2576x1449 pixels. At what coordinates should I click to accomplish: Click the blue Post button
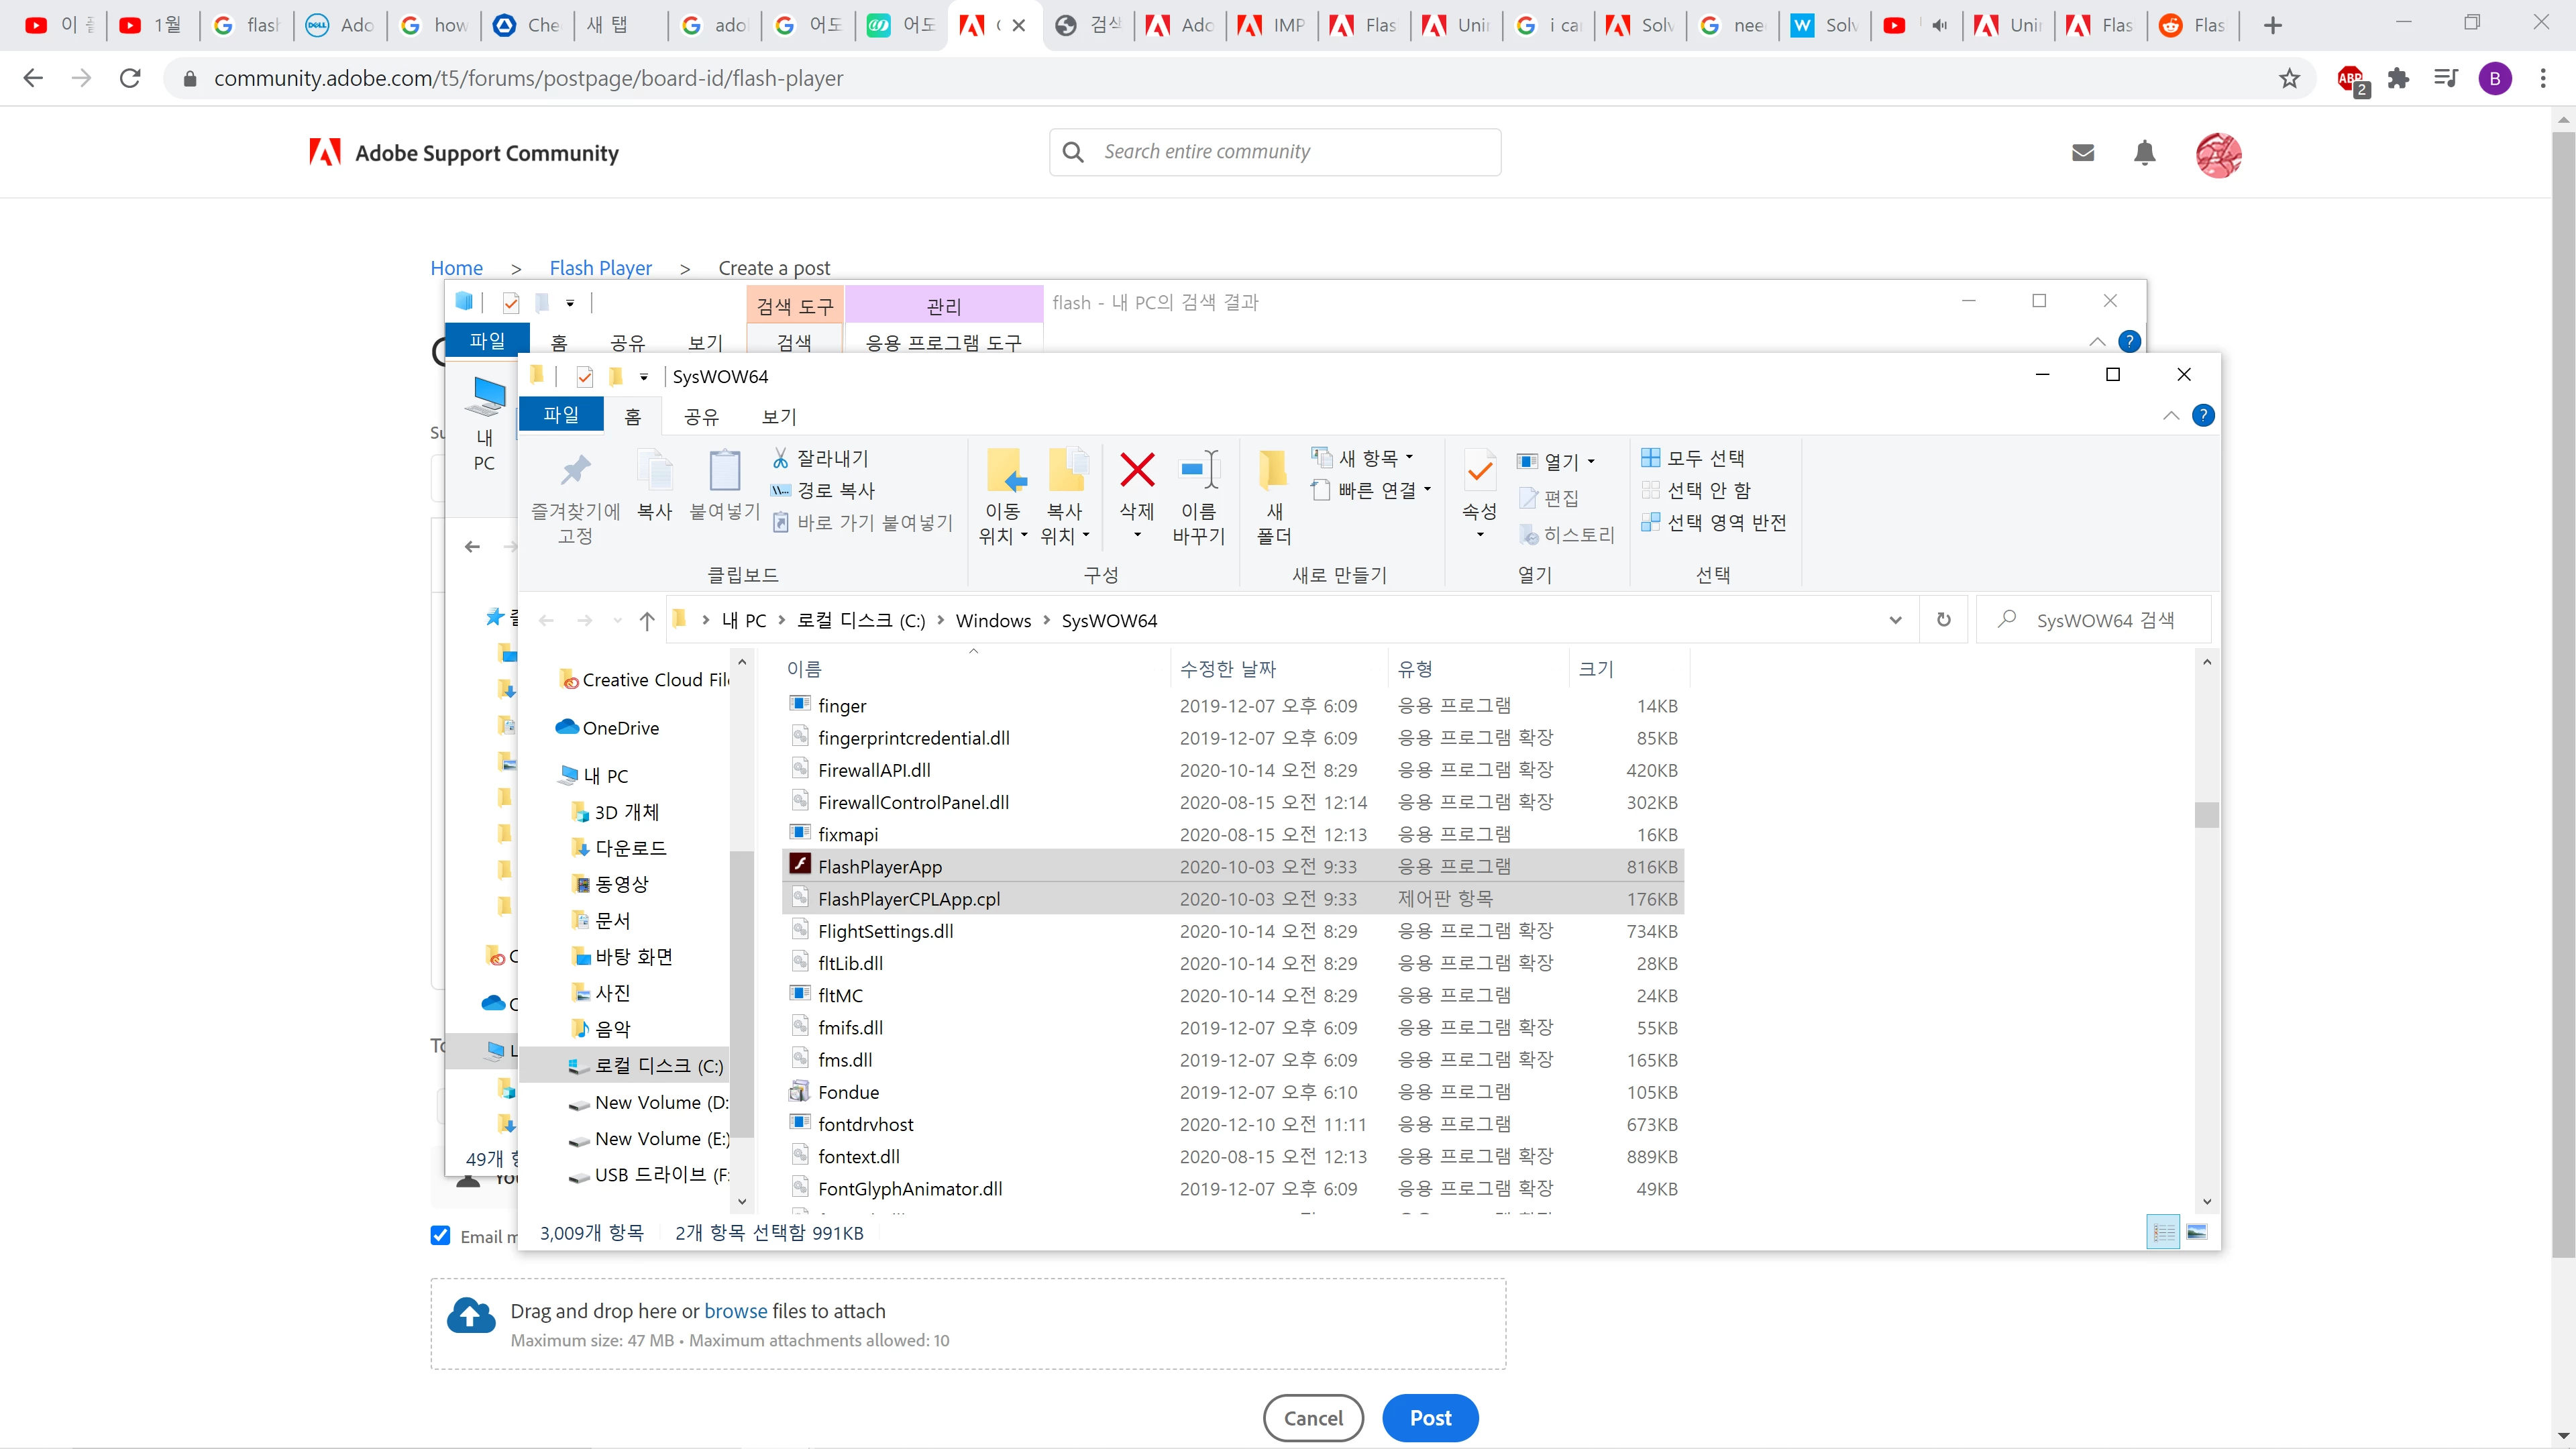1430,1417
